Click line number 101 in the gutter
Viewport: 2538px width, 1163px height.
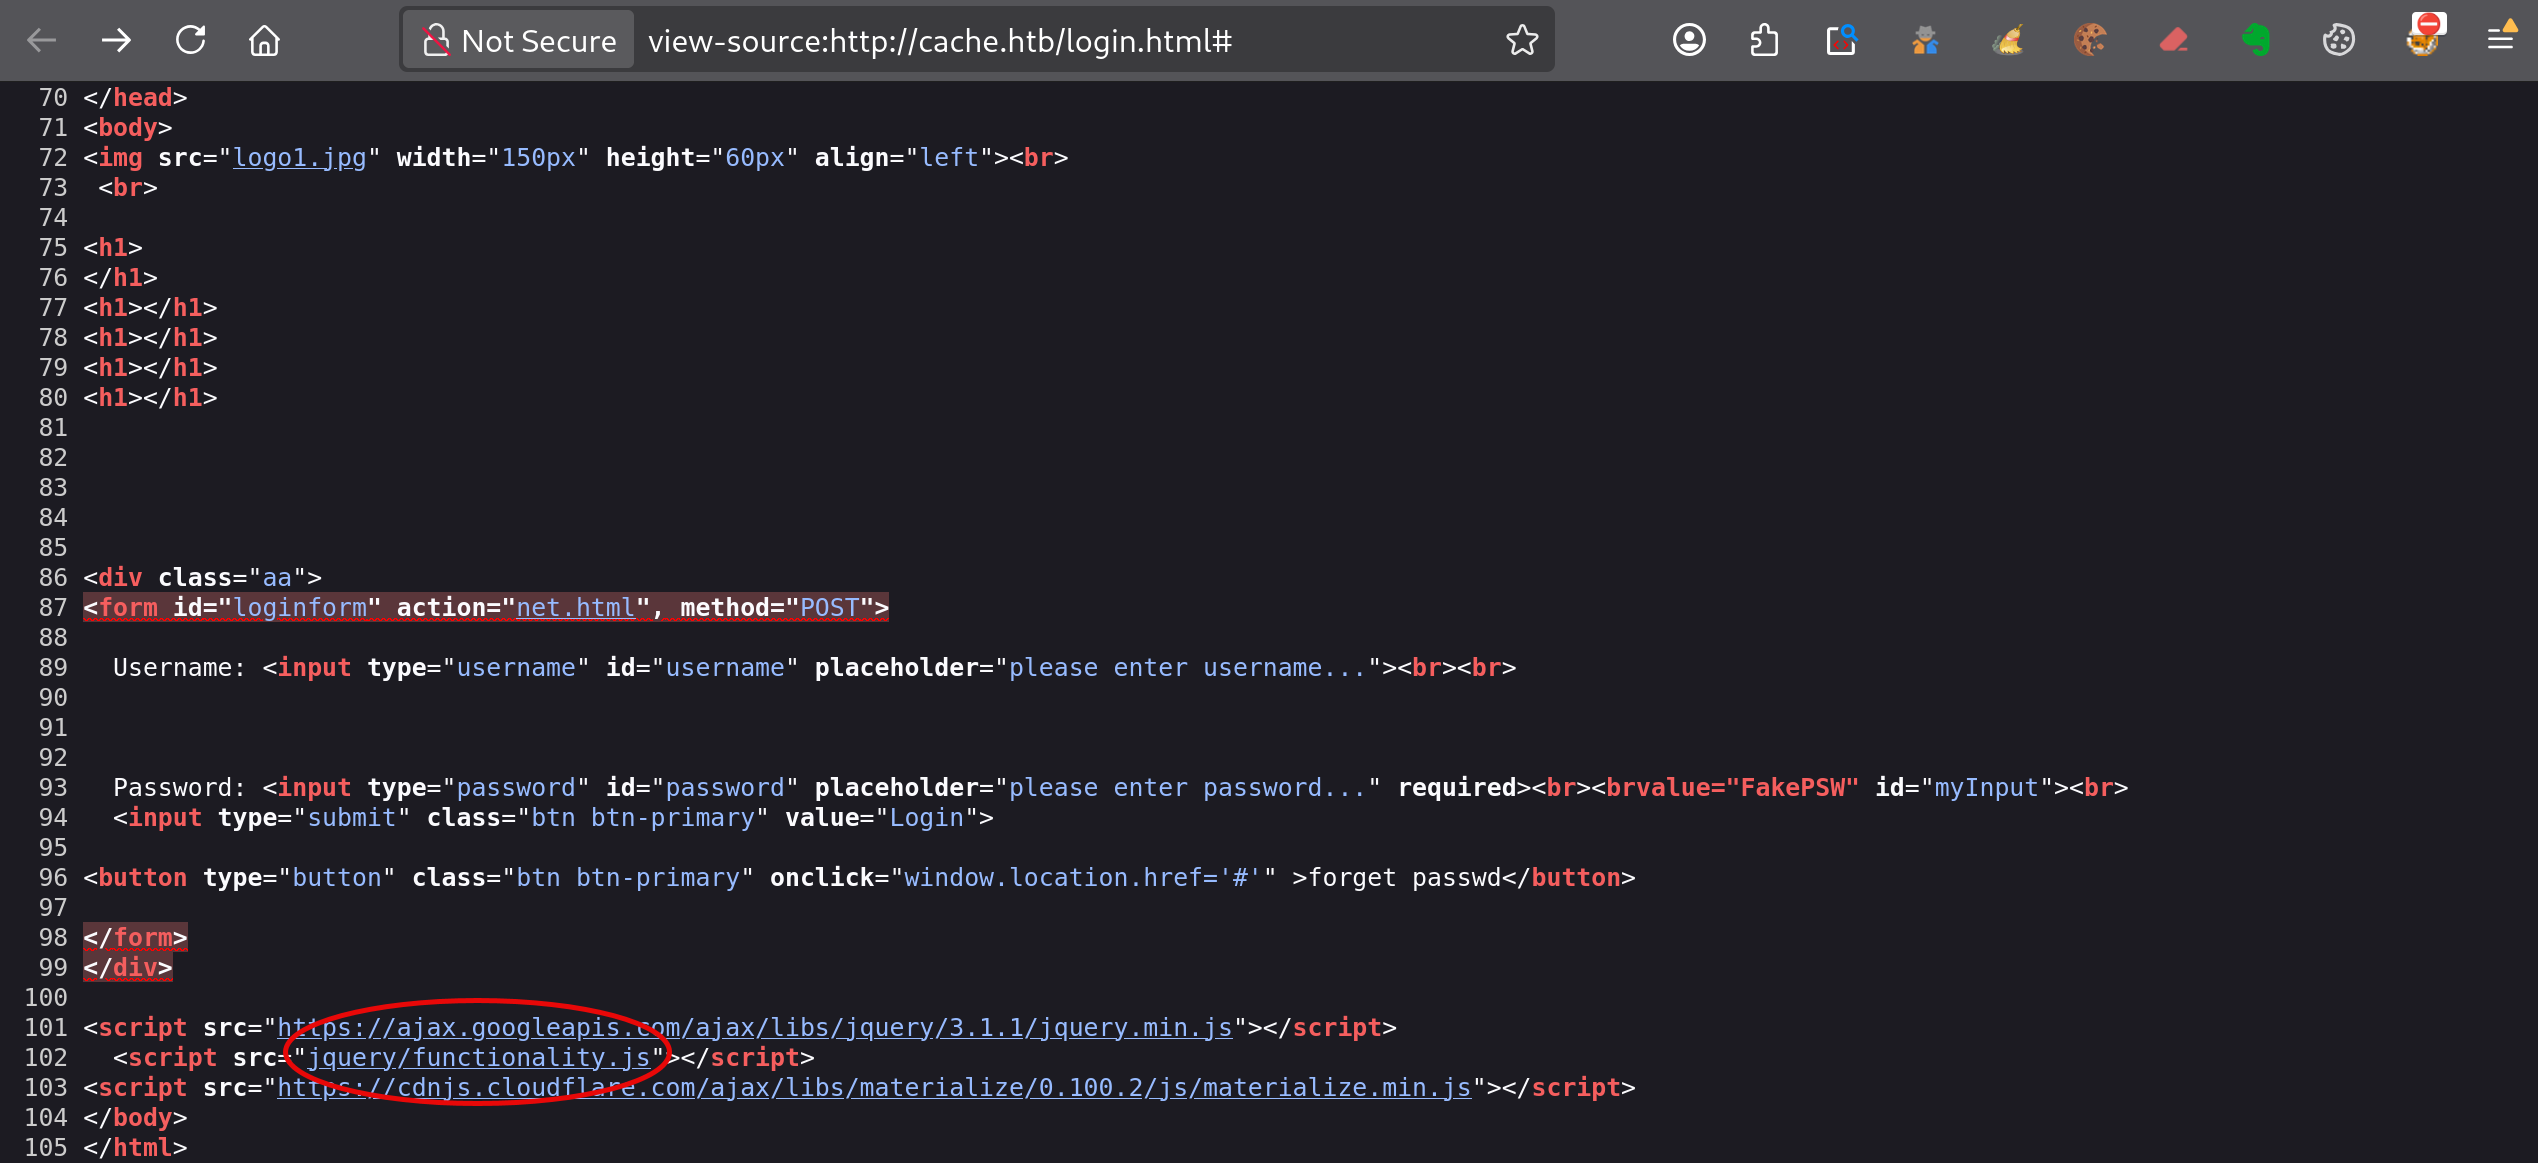tap(46, 1028)
